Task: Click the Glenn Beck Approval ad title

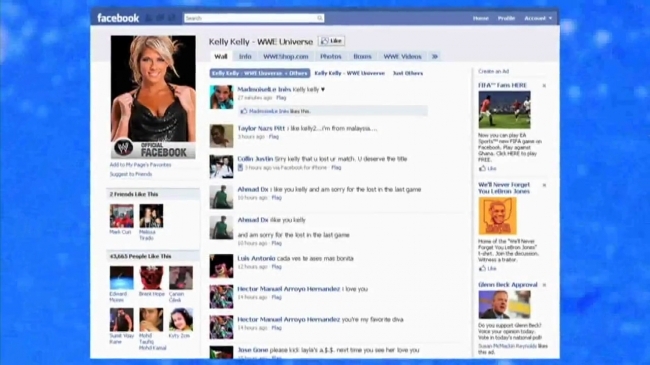Action: click(x=508, y=285)
